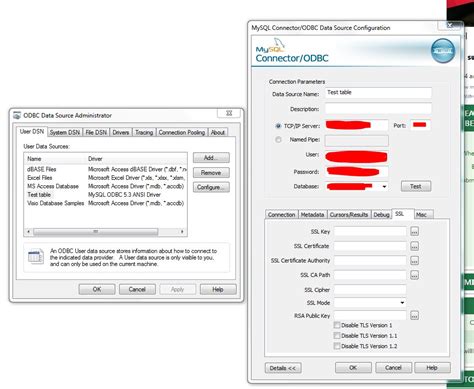This screenshot has width=474, height=389.
Task: Open the Drivers tab
Action: 121,133
